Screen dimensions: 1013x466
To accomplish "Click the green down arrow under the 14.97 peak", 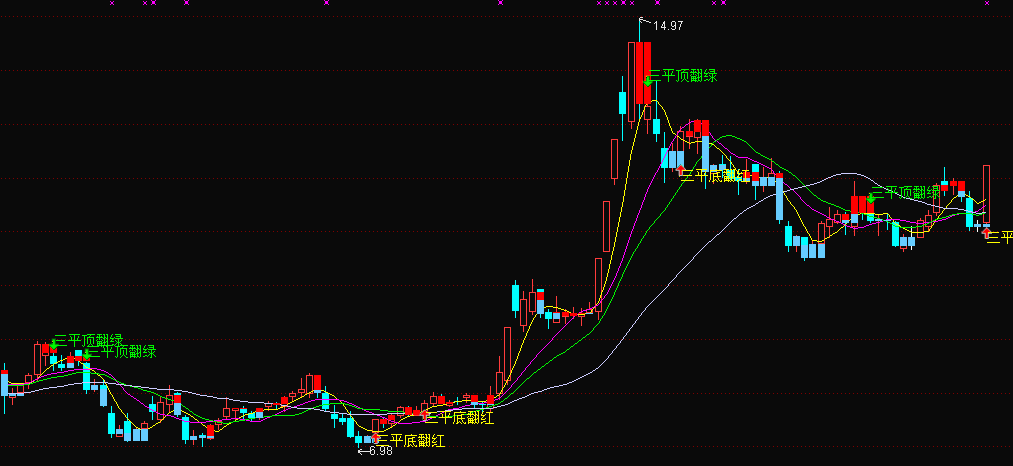I will point(647,81).
